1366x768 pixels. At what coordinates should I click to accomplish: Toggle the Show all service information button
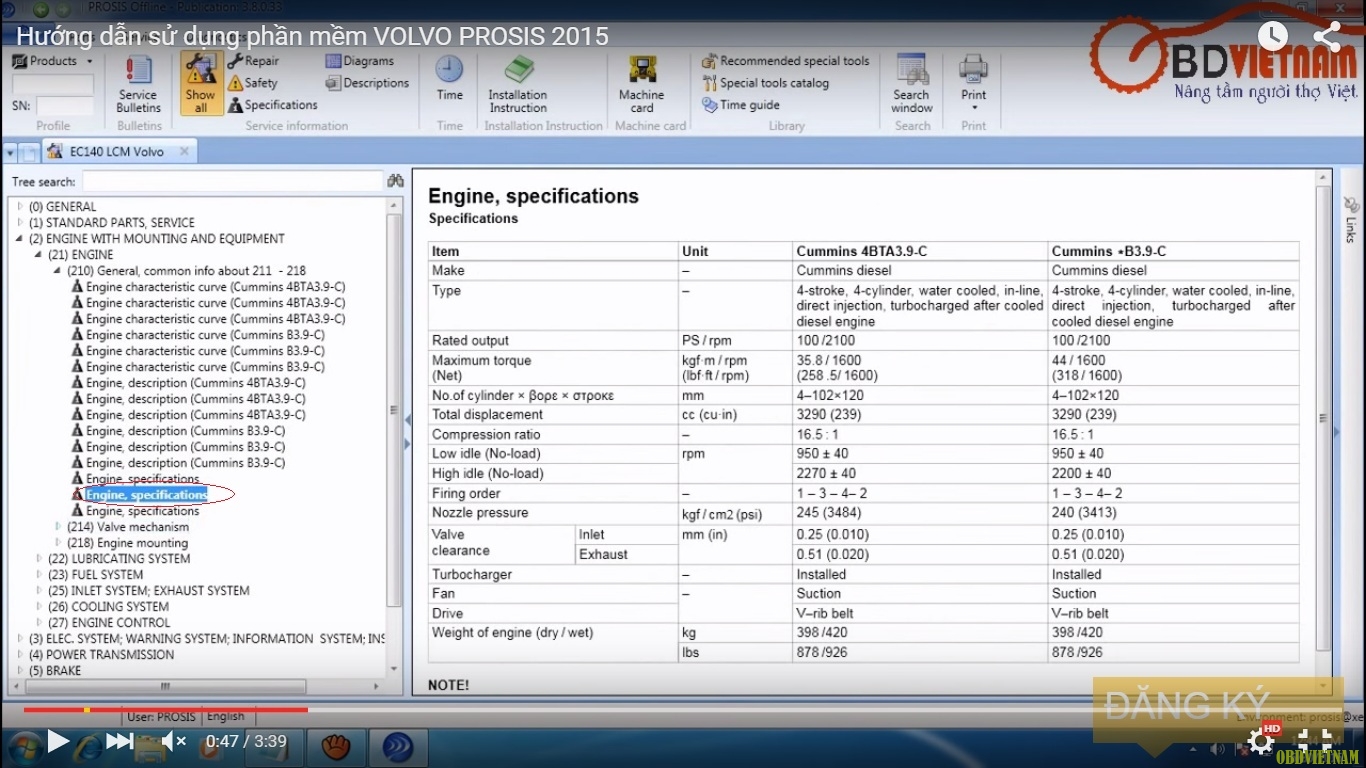pos(200,85)
